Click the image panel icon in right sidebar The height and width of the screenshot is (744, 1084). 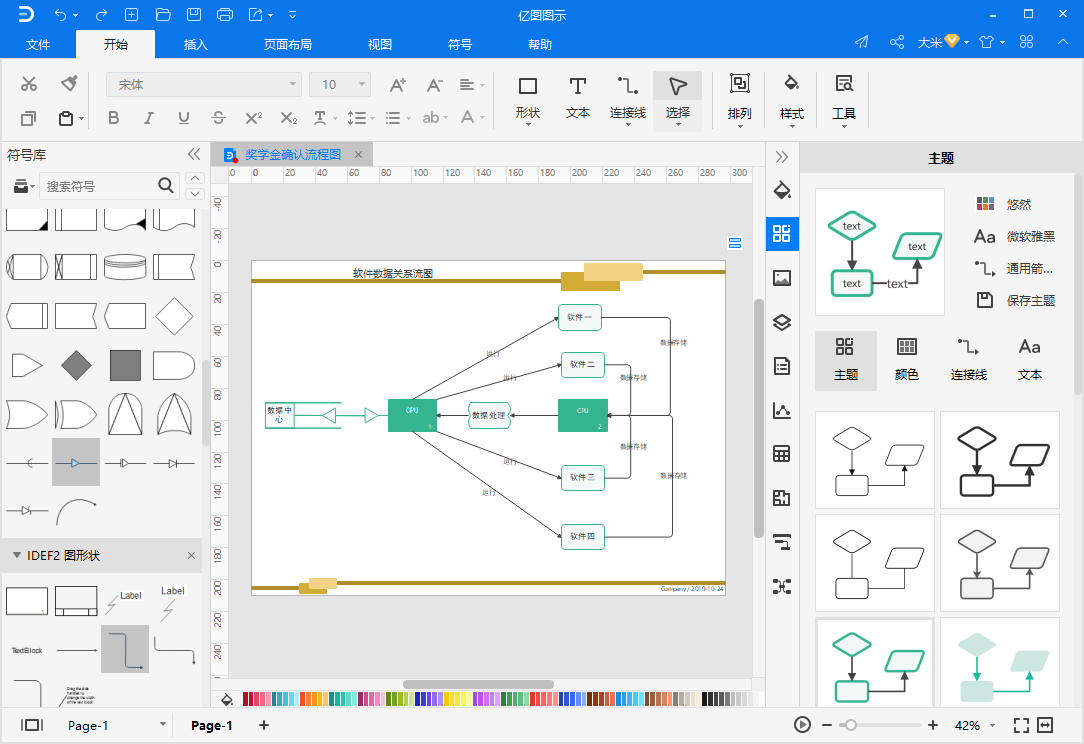(782, 278)
